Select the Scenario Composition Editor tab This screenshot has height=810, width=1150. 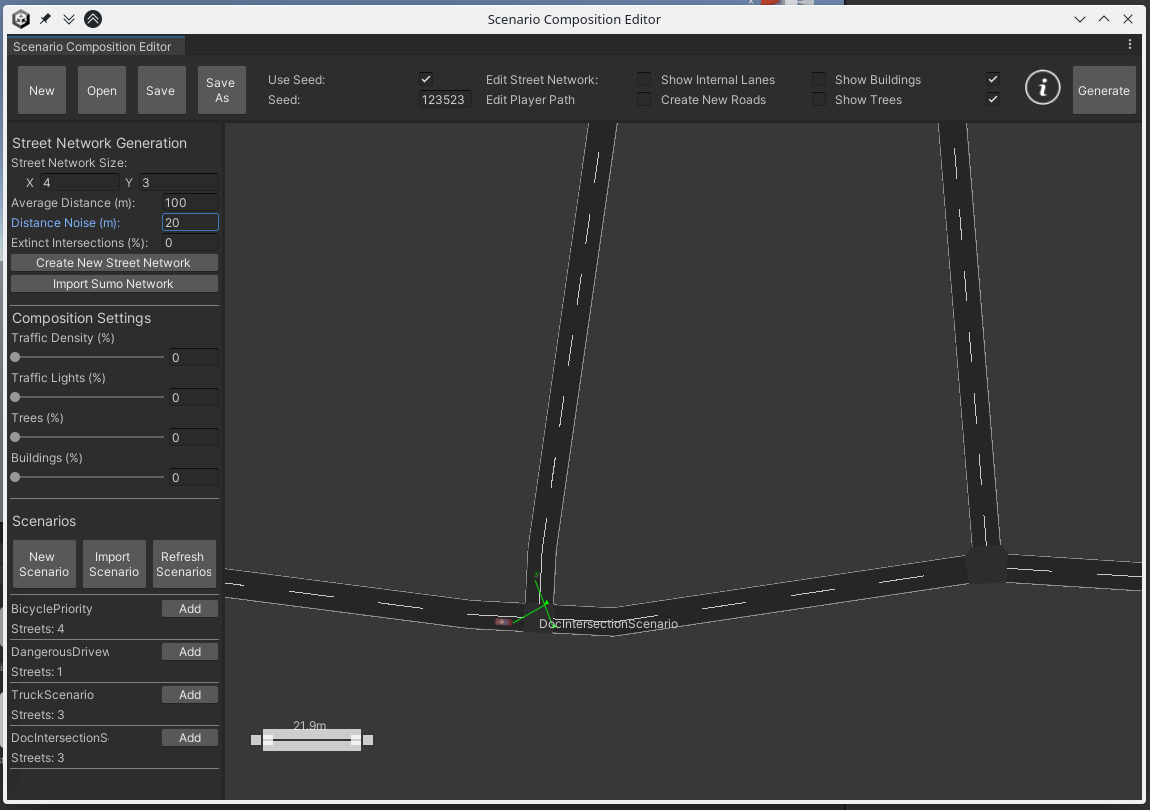pos(95,46)
